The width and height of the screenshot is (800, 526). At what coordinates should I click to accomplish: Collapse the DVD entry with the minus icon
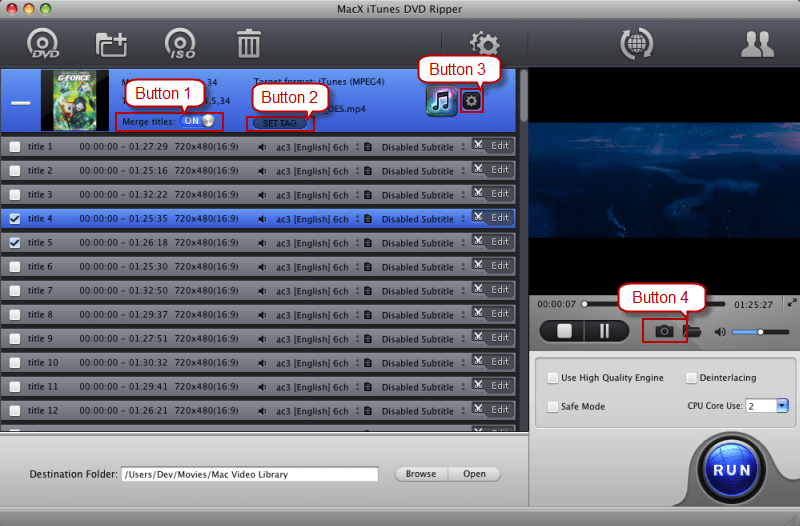click(x=21, y=103)
